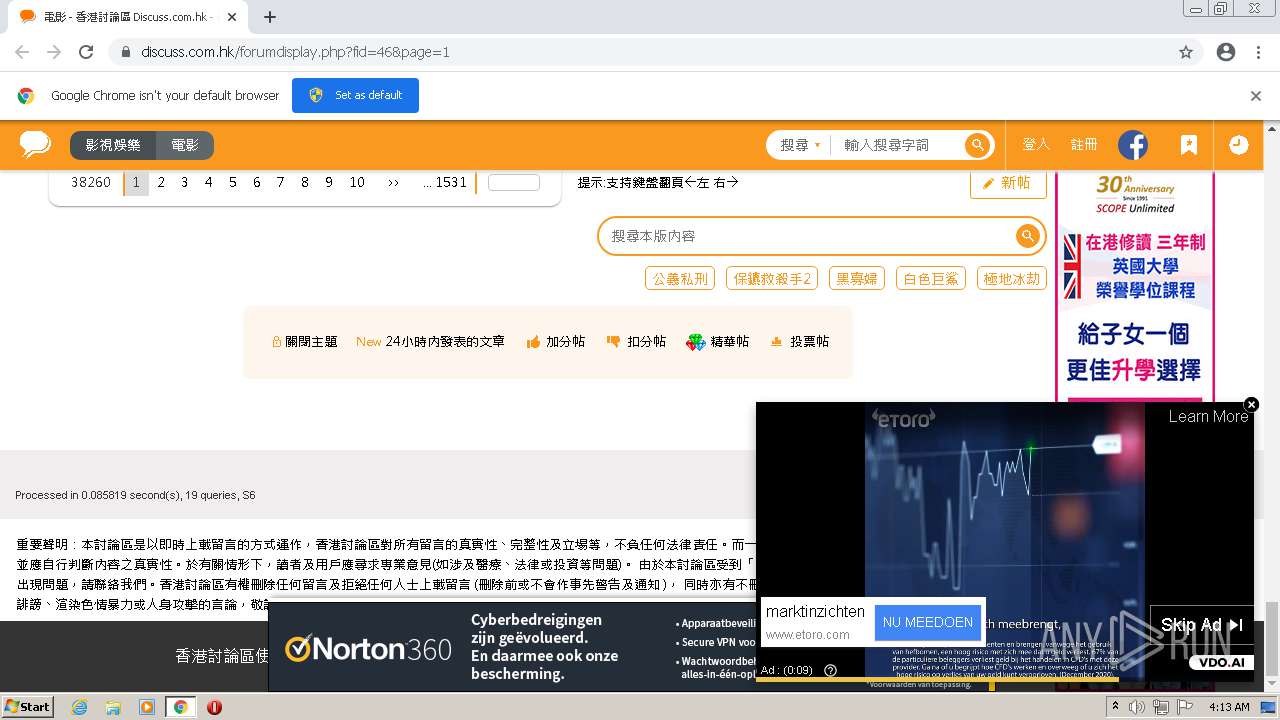1280x720 pixels.
Task: Click the SCOPE university sidebar ad
Action: point(1135,286)
